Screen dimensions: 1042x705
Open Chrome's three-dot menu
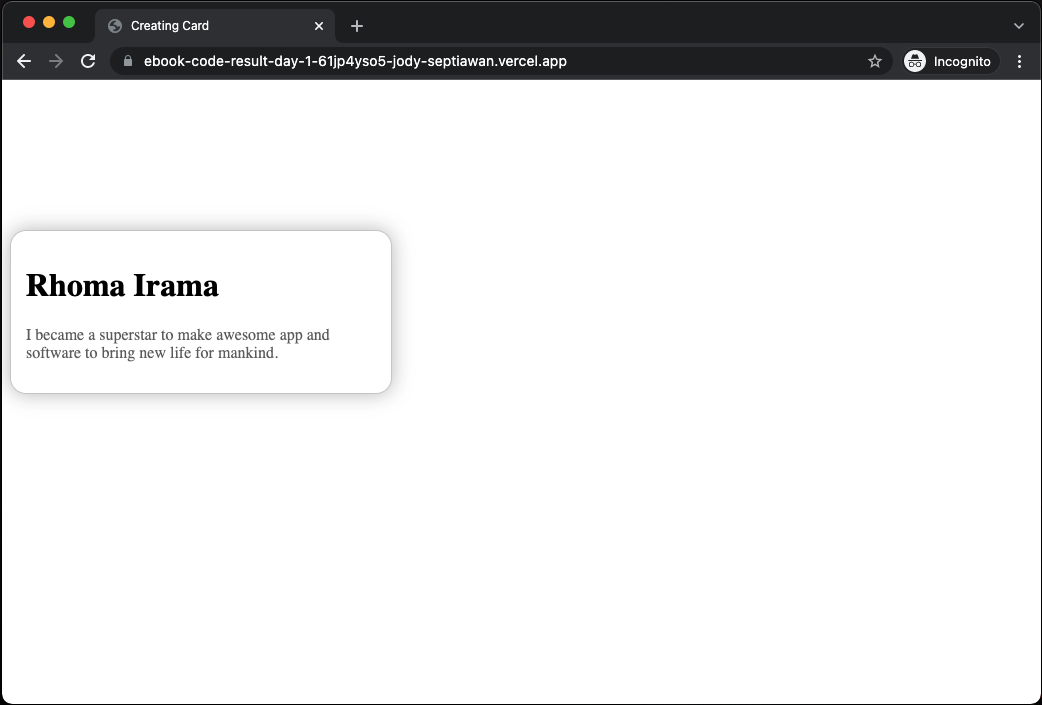click(1019, 61)
